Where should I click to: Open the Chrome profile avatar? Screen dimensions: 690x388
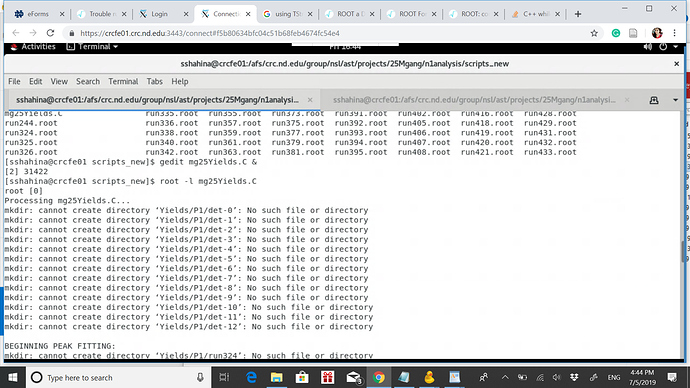tap(657, 33)
